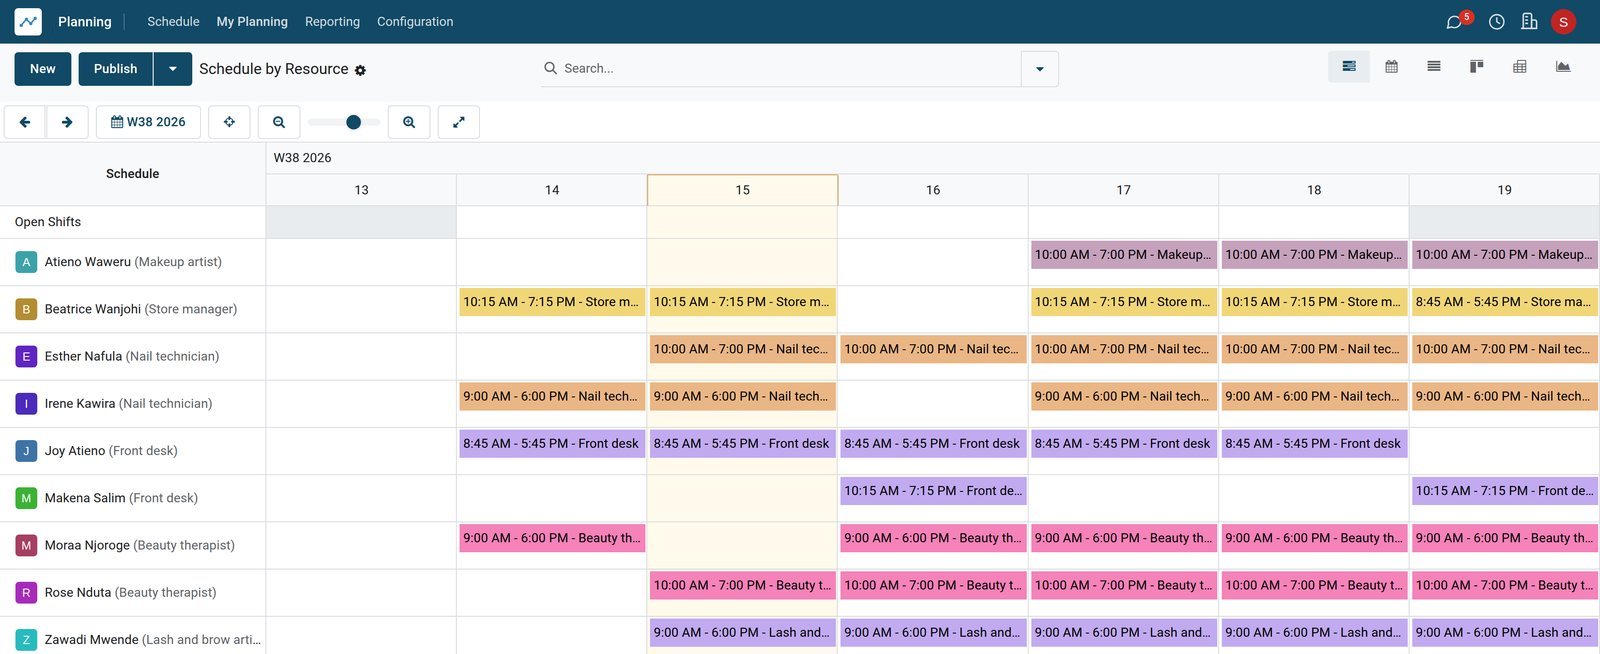Open Moraa Njoroge's shift on day 14
Image resolution: width=1600 pixels, height=654 pixels.
click(x=552, y=538)
